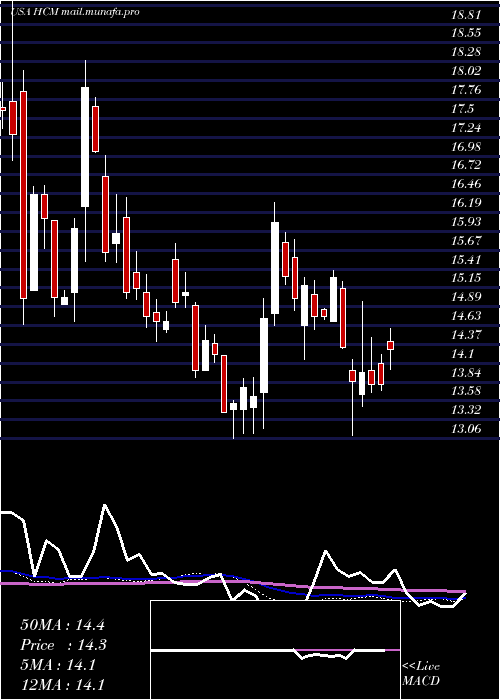This screenshot has height=700, width=500.
Task: Click the '50MA : 14.4' readout
Action: pyautogui.click(x=62, y=625)
